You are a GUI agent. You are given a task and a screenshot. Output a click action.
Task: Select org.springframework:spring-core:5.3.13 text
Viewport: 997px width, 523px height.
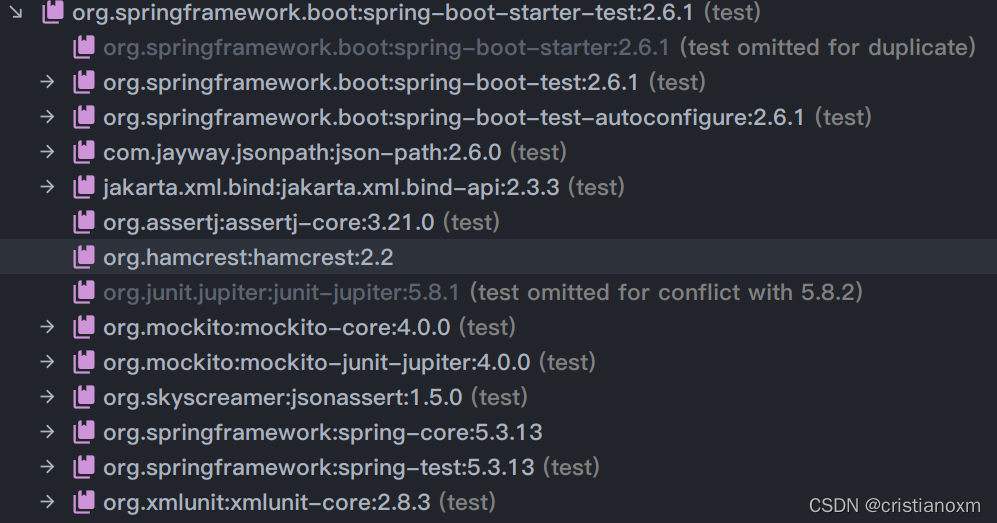pos(323,431)
